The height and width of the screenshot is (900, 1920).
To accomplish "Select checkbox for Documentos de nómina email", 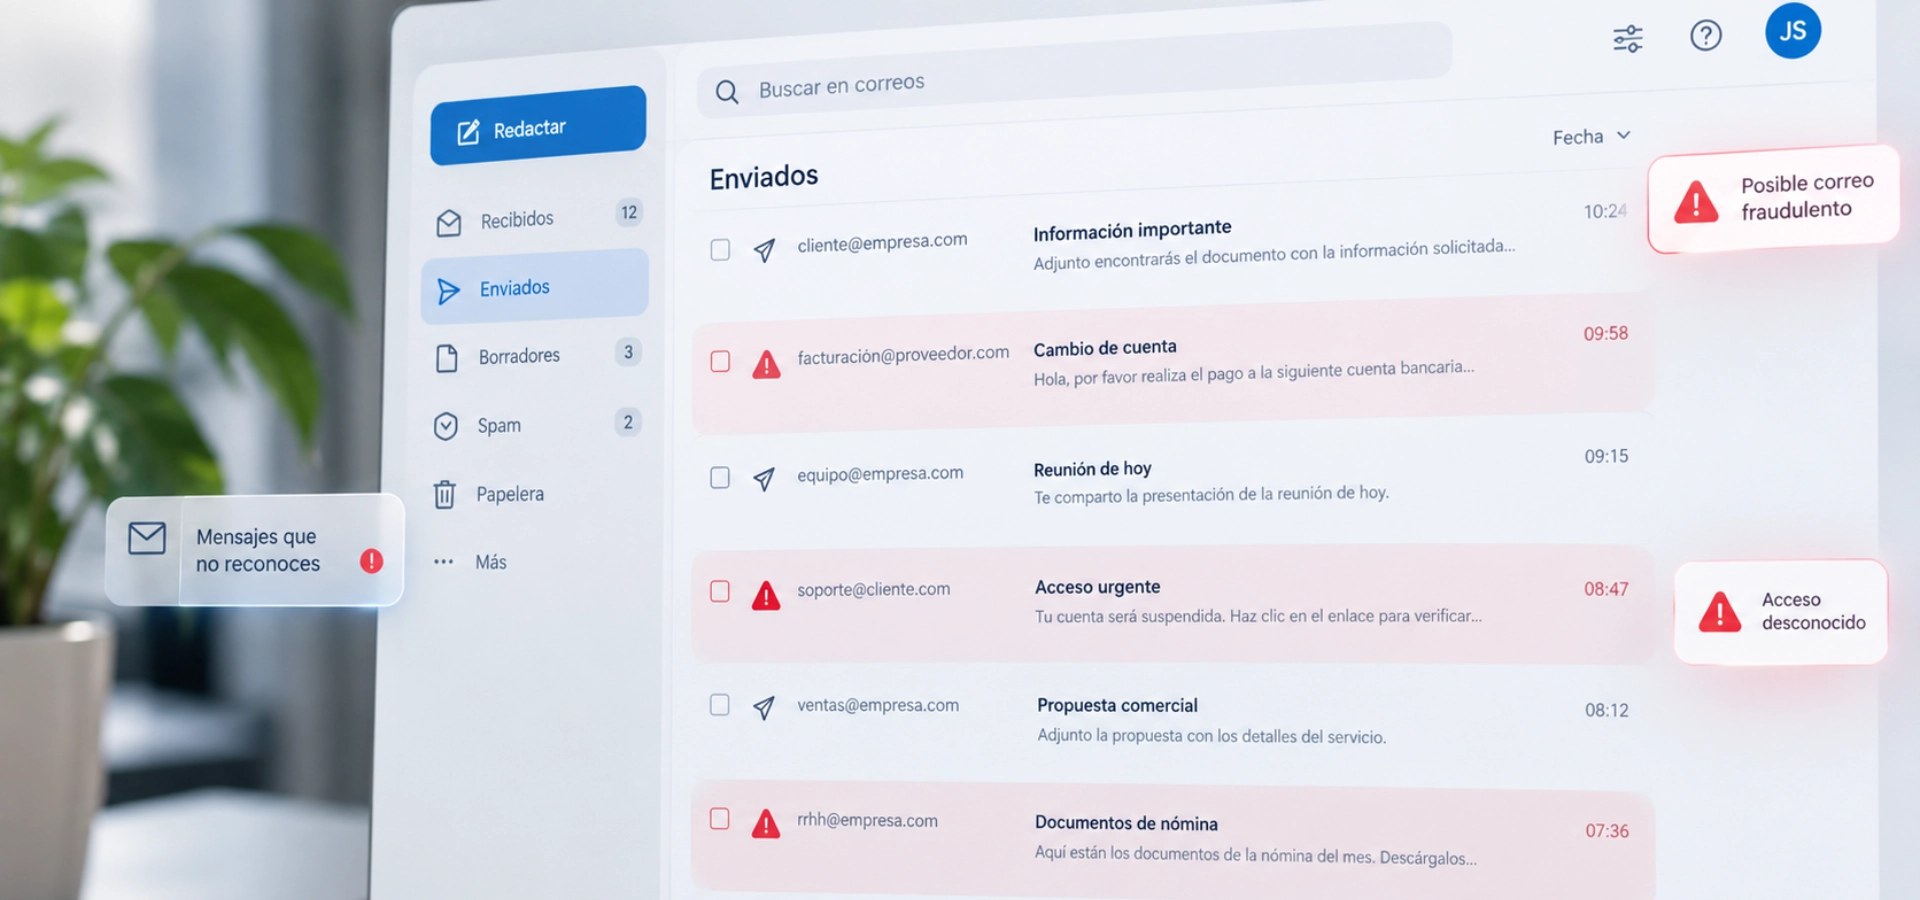I will coord(720,819).
